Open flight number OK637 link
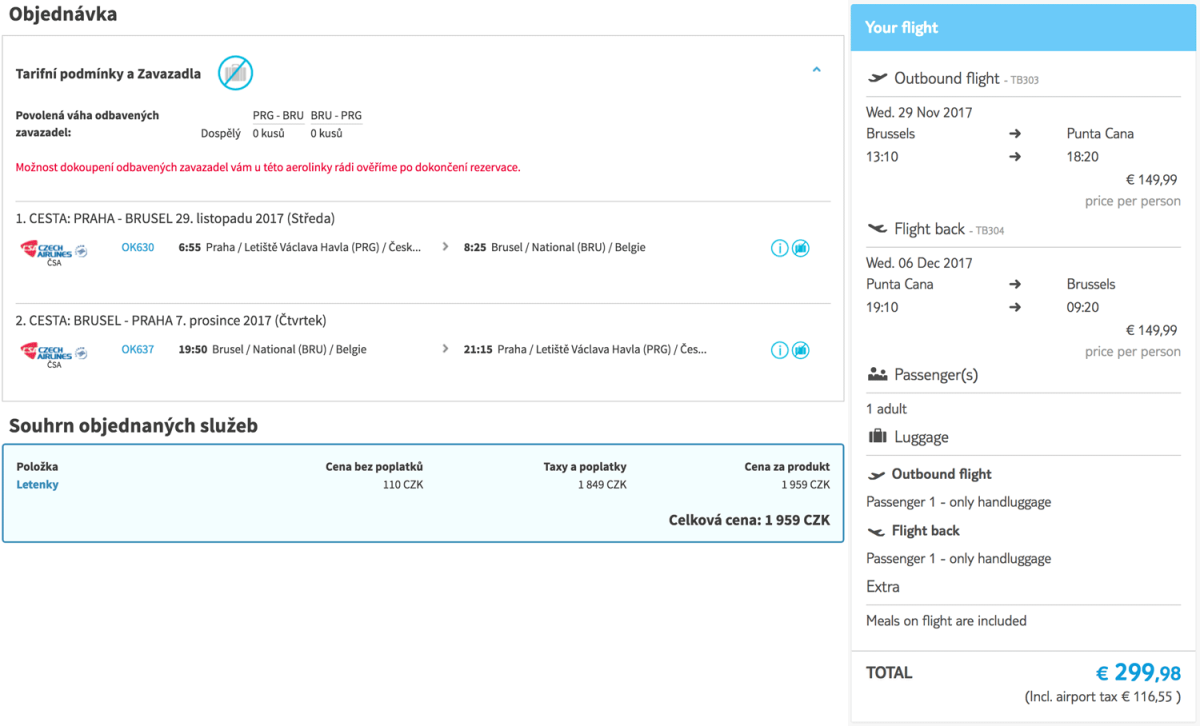Viewport: 1200px width, 726px height. (x=138, y=349)
